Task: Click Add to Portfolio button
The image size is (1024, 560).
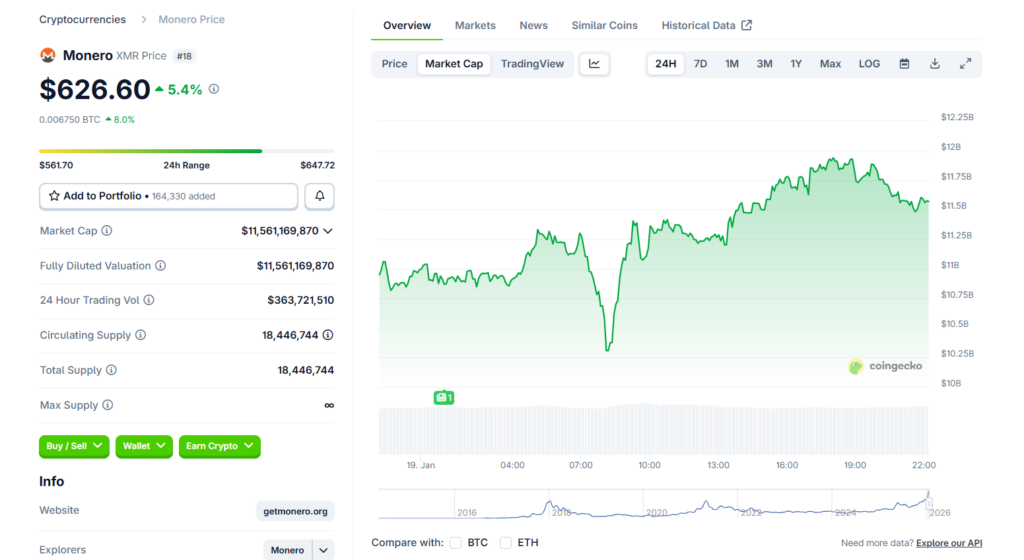Action: [x=168, y=196]
